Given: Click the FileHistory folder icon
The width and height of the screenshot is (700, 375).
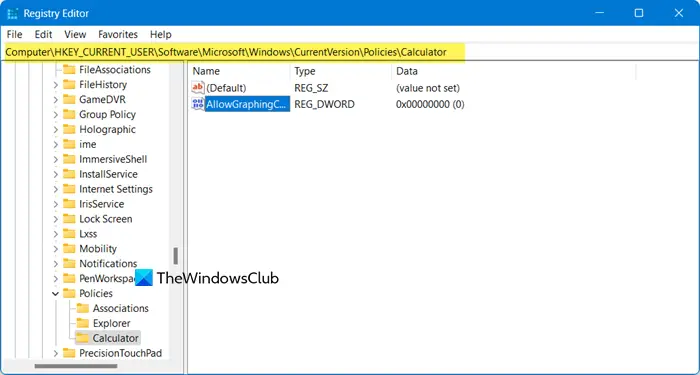Looking at the screenshot, I should coord(69,85).
